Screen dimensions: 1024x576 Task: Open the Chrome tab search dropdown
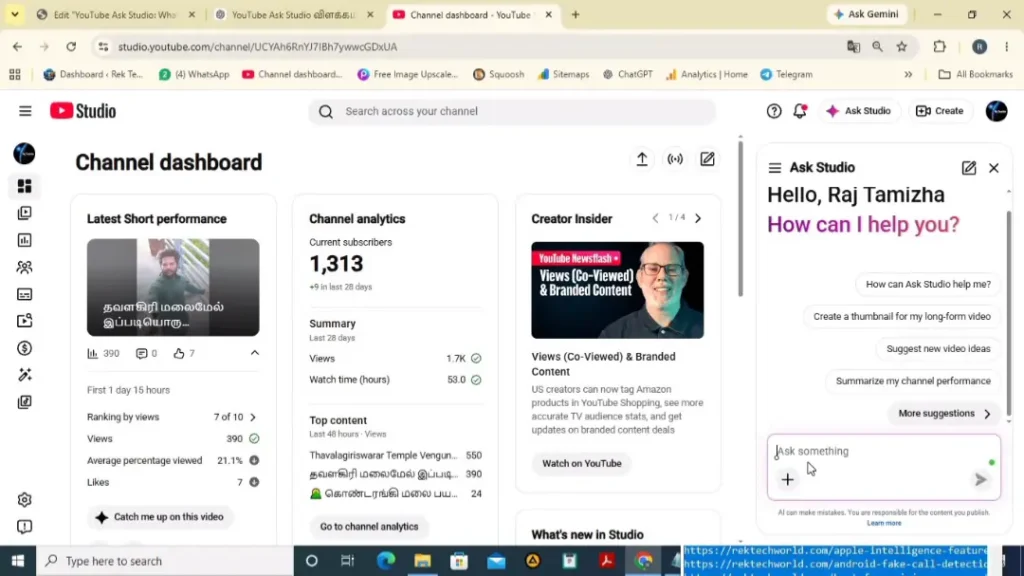14,14
